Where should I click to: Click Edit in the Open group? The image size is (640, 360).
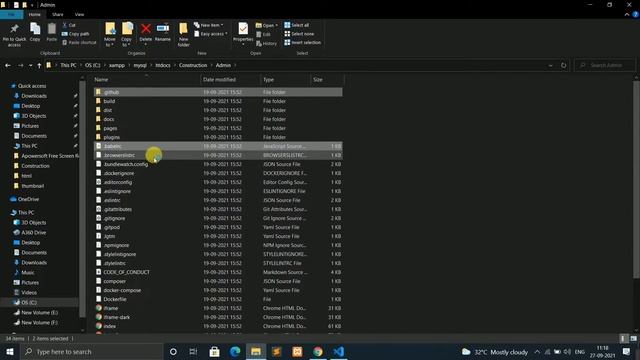point(263,34)
